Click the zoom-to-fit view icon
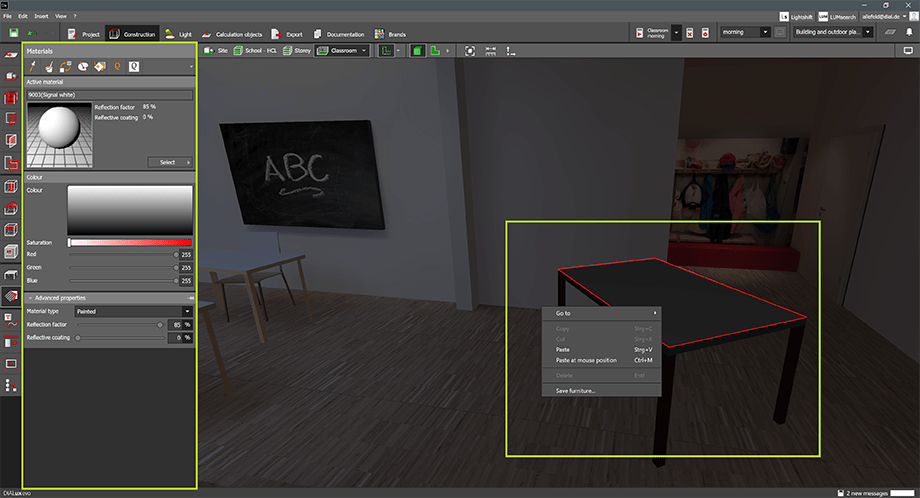The height and width of the screenshot is (498, 920). coord(470,50)
